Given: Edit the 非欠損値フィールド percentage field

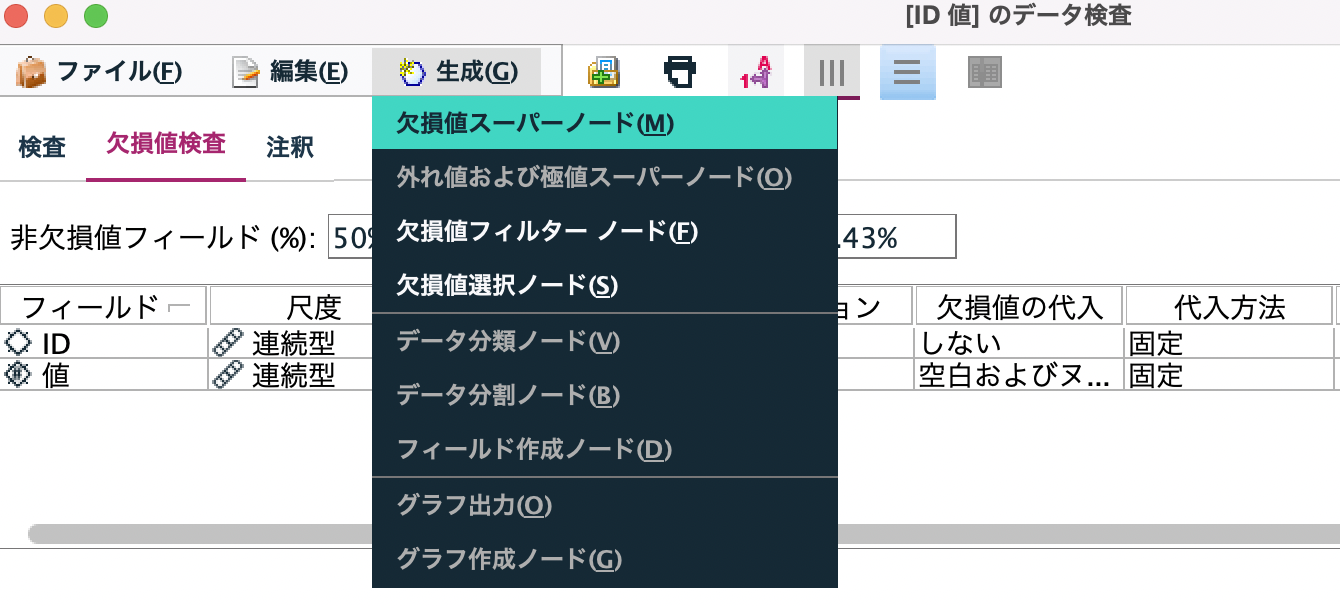Looking at the screenshot, I should click(350, 236).
